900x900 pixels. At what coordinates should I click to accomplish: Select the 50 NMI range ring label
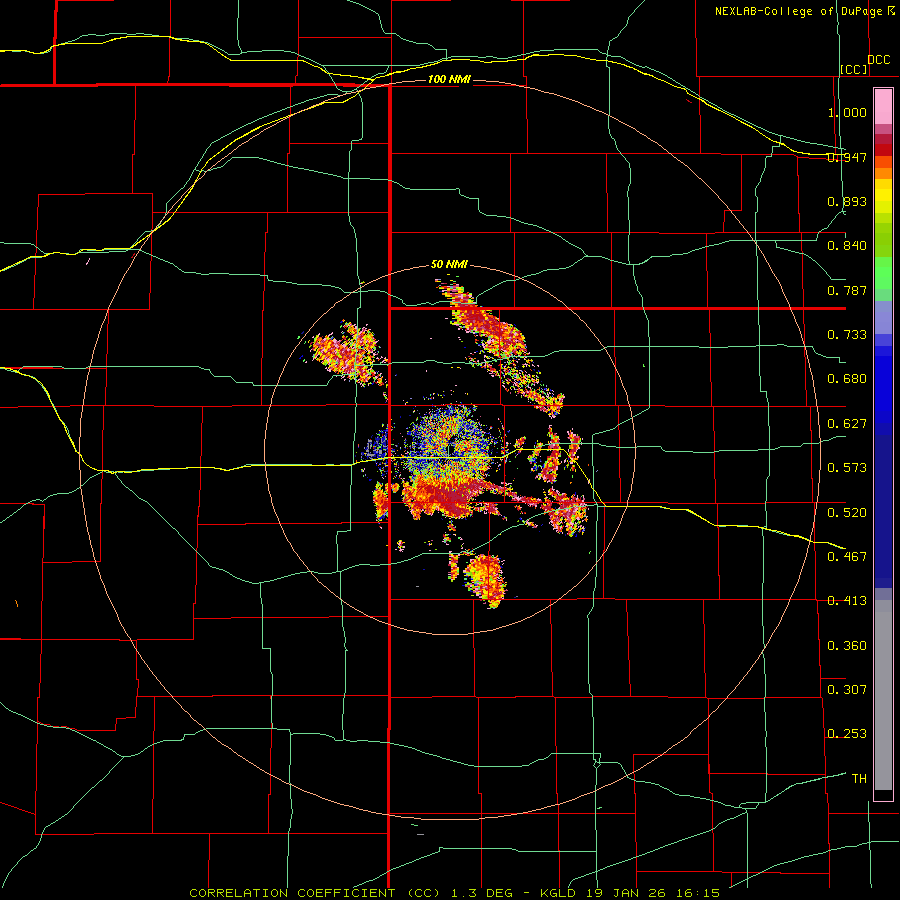[449, 264]
